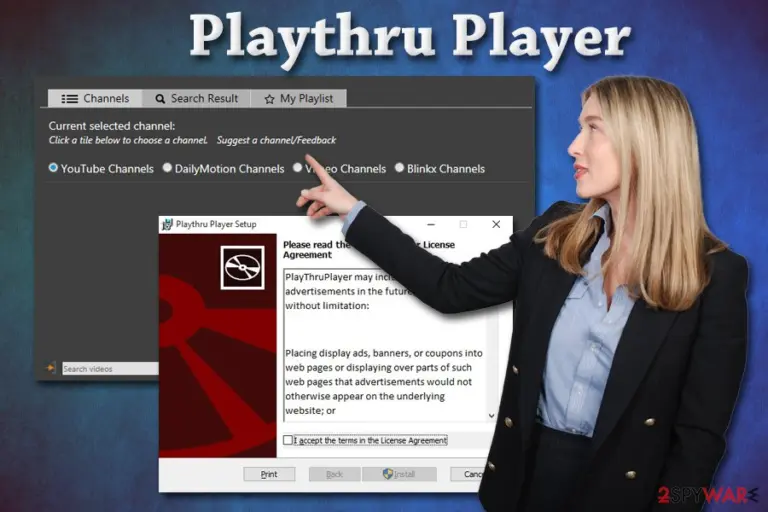Click the license text scroll down arrow

click(491, 416)
